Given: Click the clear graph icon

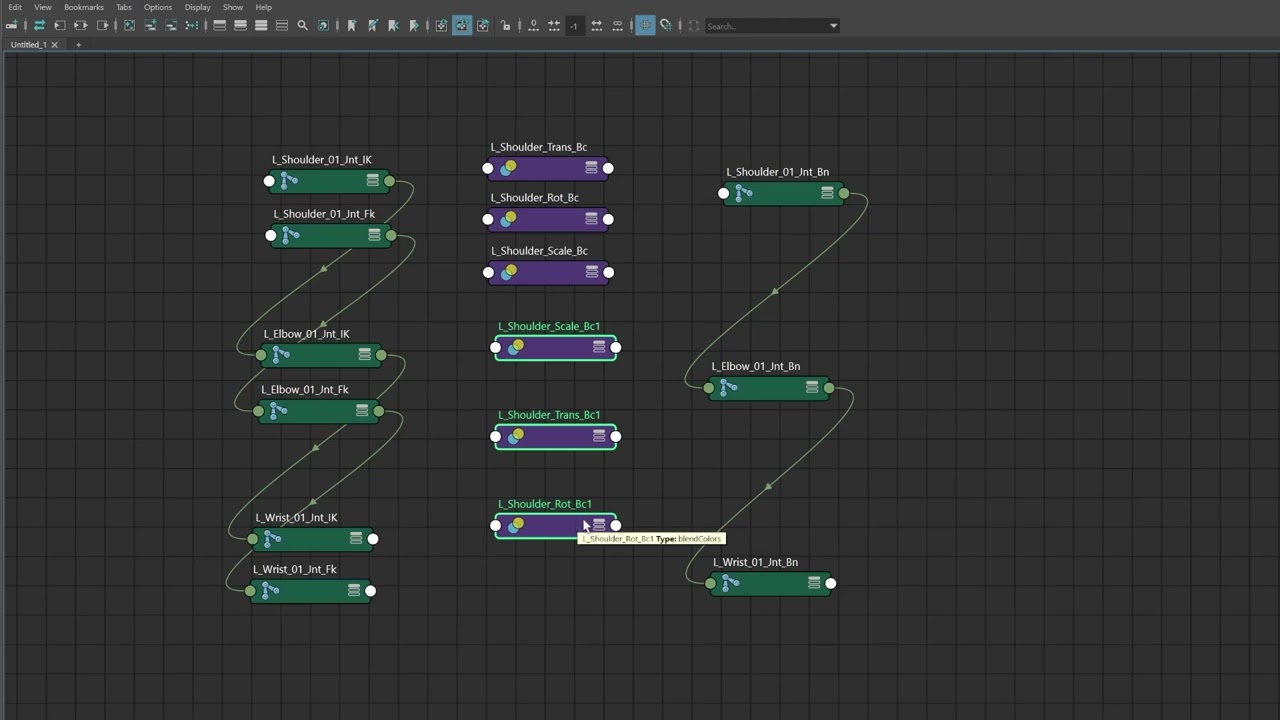Looking at the screenshot, I should click(129, 25).
